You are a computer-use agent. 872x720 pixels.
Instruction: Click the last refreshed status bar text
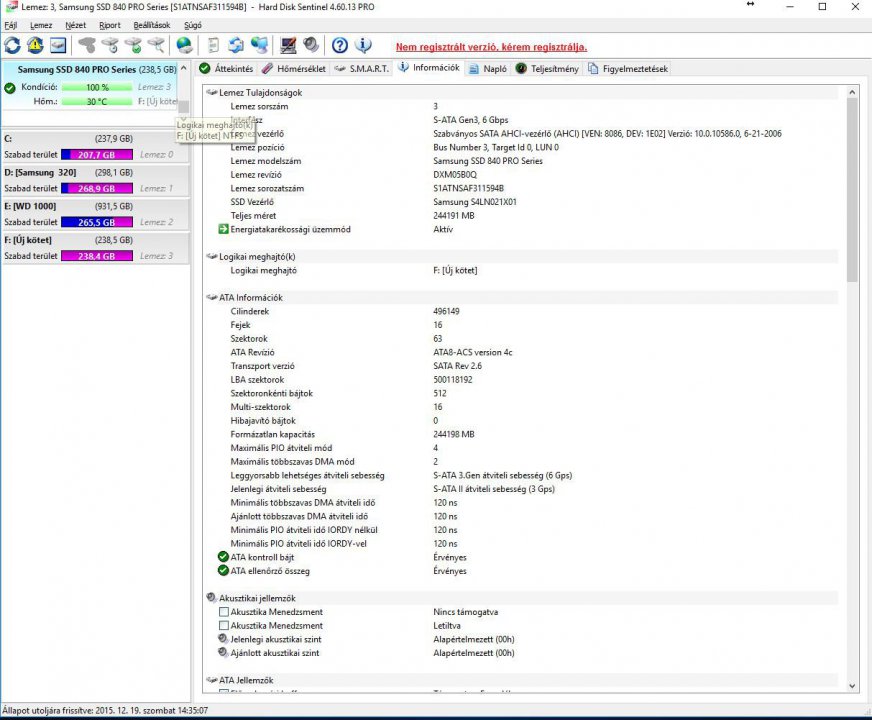pyautogui.click(x=105, y=711)
